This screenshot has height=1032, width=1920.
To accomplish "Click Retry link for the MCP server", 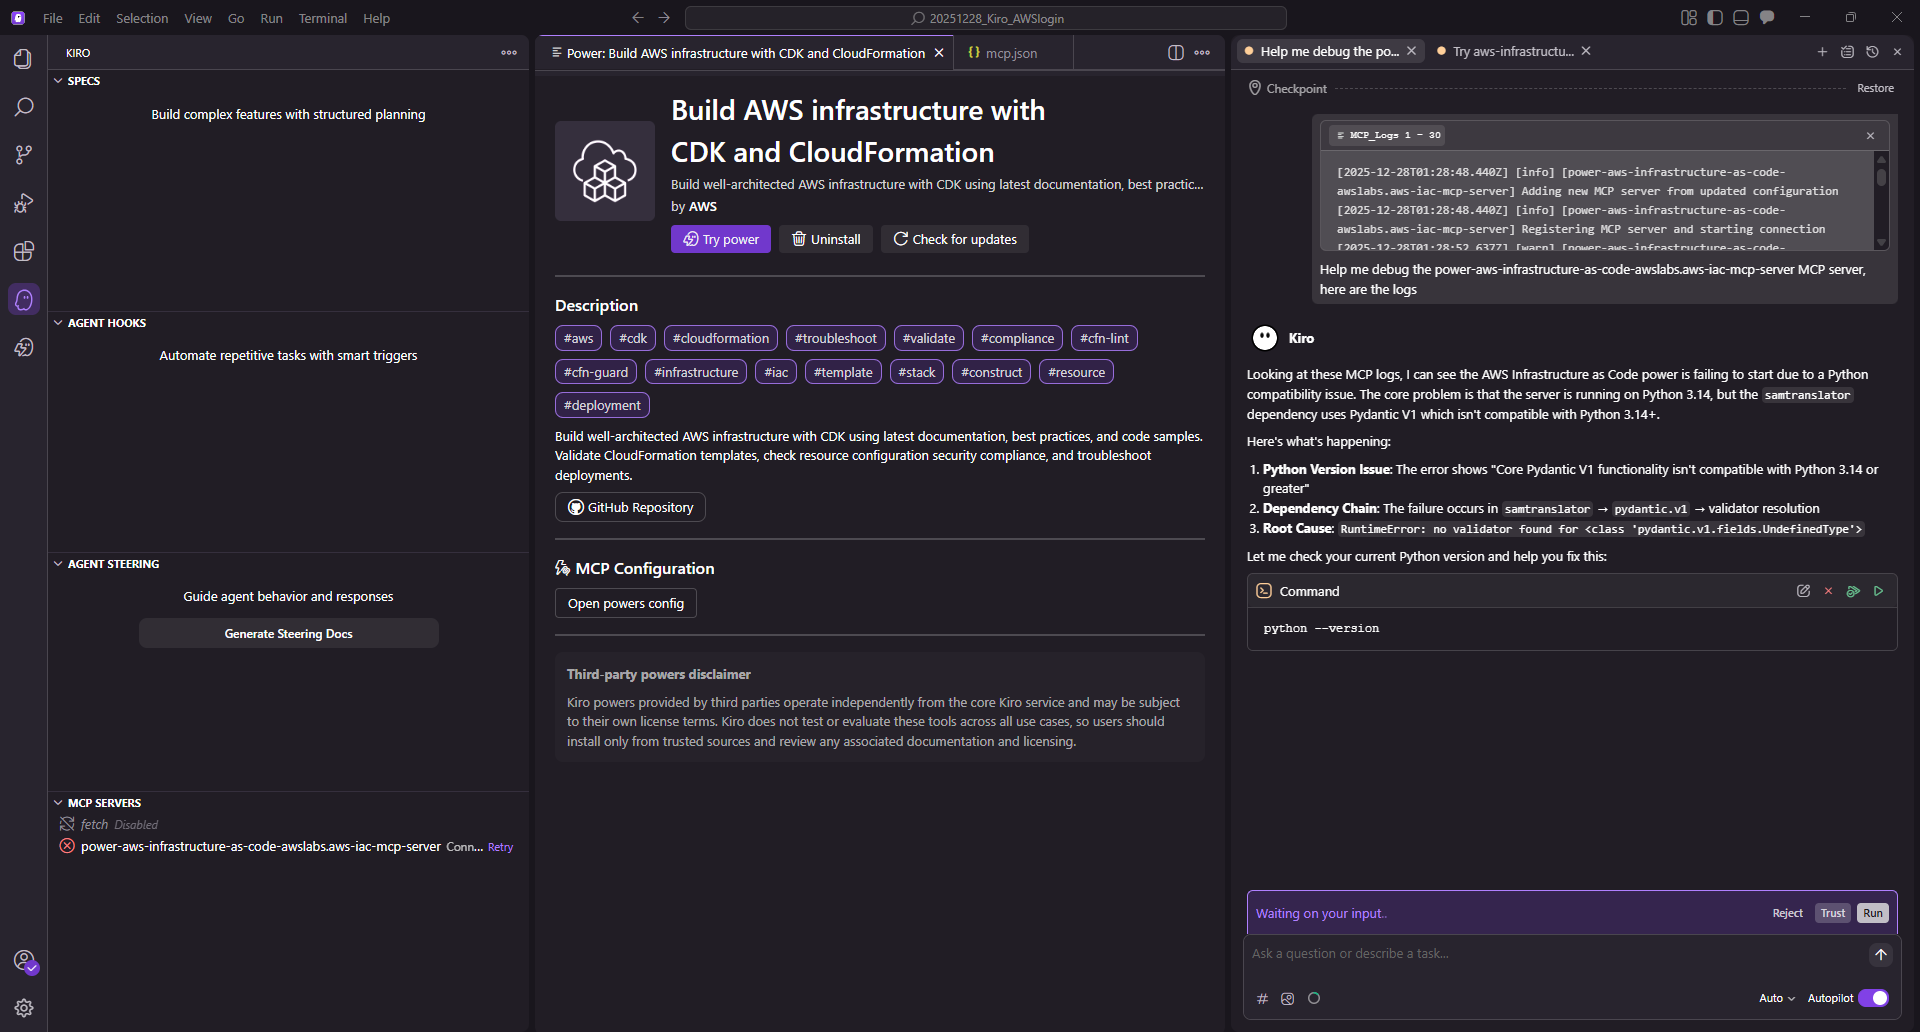I will [500, 847].
